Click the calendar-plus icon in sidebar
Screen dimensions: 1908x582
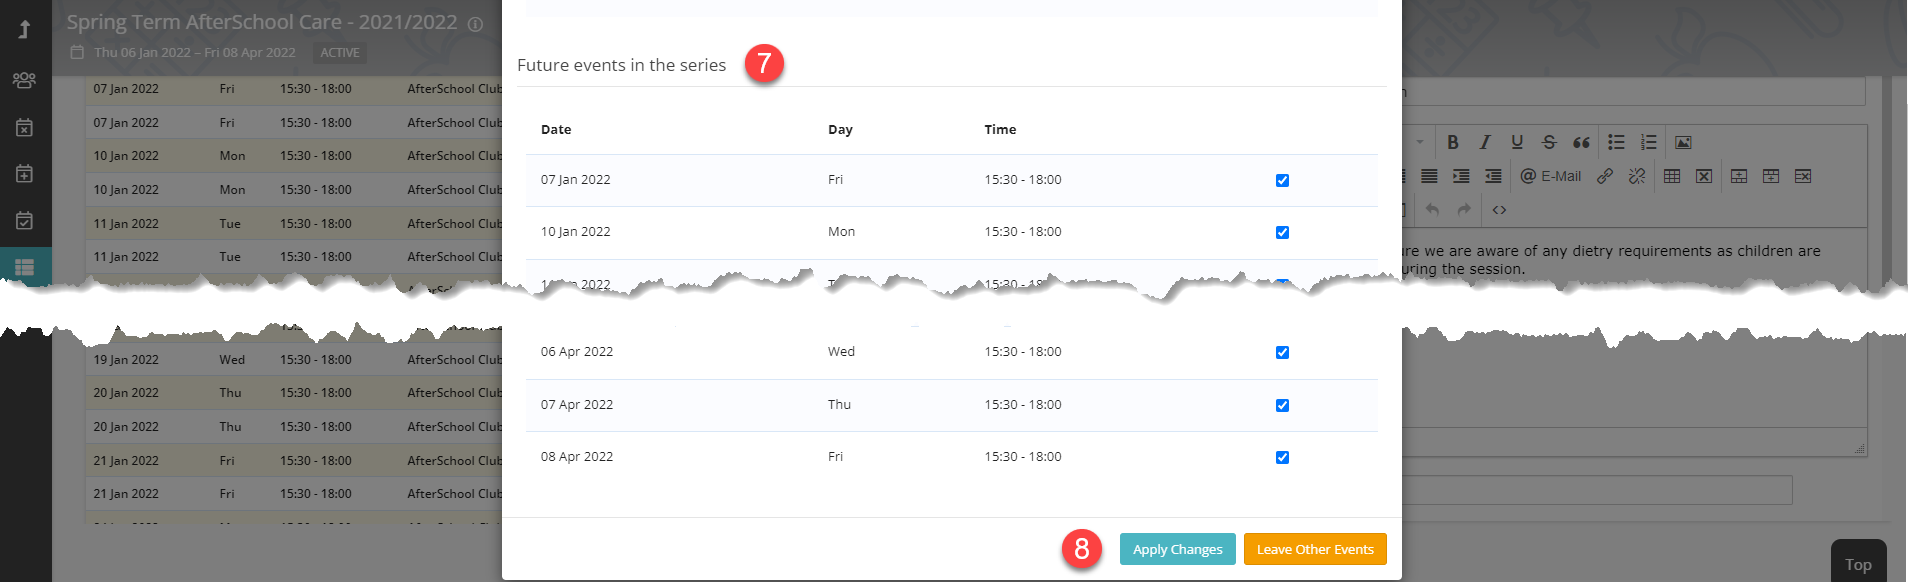(x=25, y=174)
